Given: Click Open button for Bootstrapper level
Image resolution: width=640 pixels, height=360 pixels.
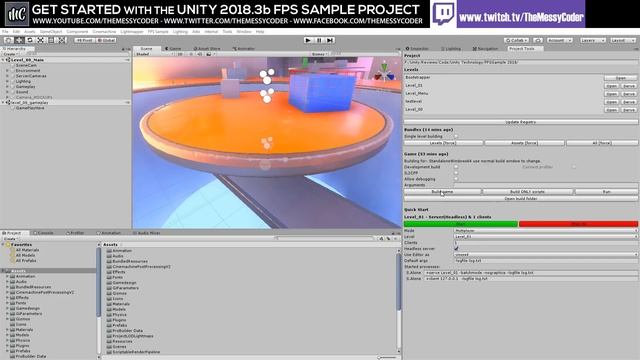Looking at the screenshot, I should pos(620,78).
